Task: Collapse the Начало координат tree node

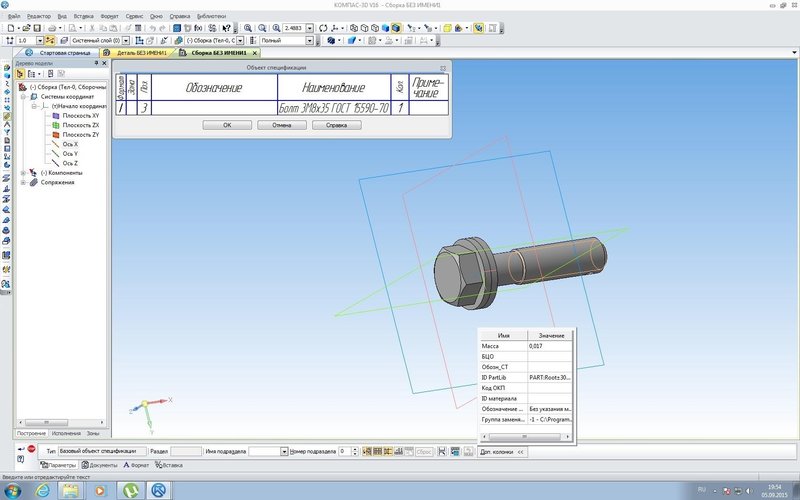Action: pos(34,106)
